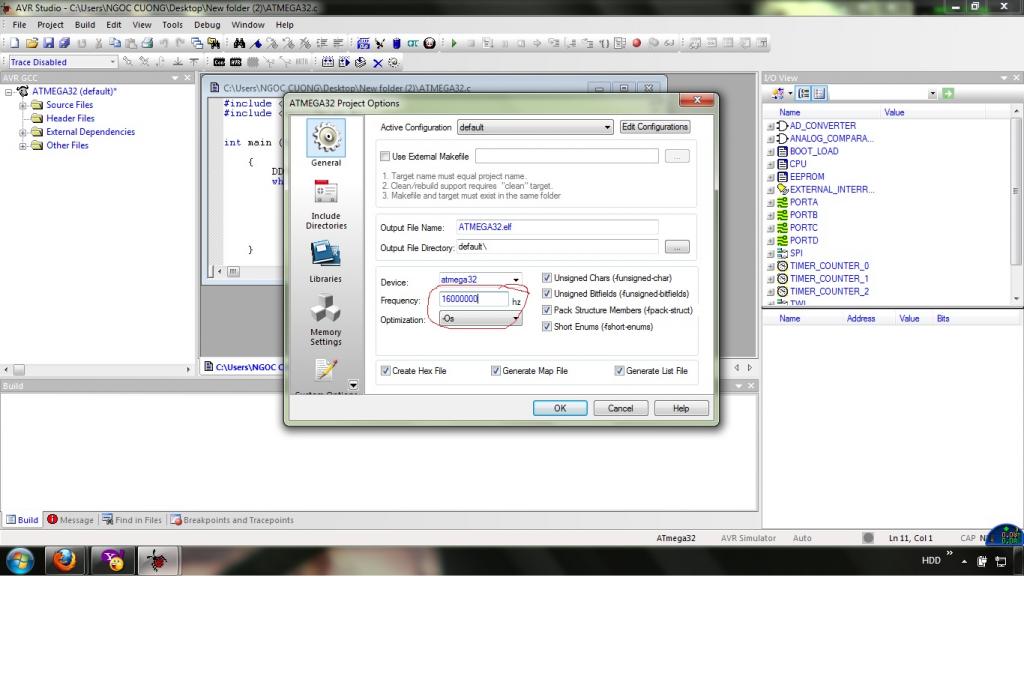
Task: Toggle Generate Map File checkbox
Action: tap(496, 370)
